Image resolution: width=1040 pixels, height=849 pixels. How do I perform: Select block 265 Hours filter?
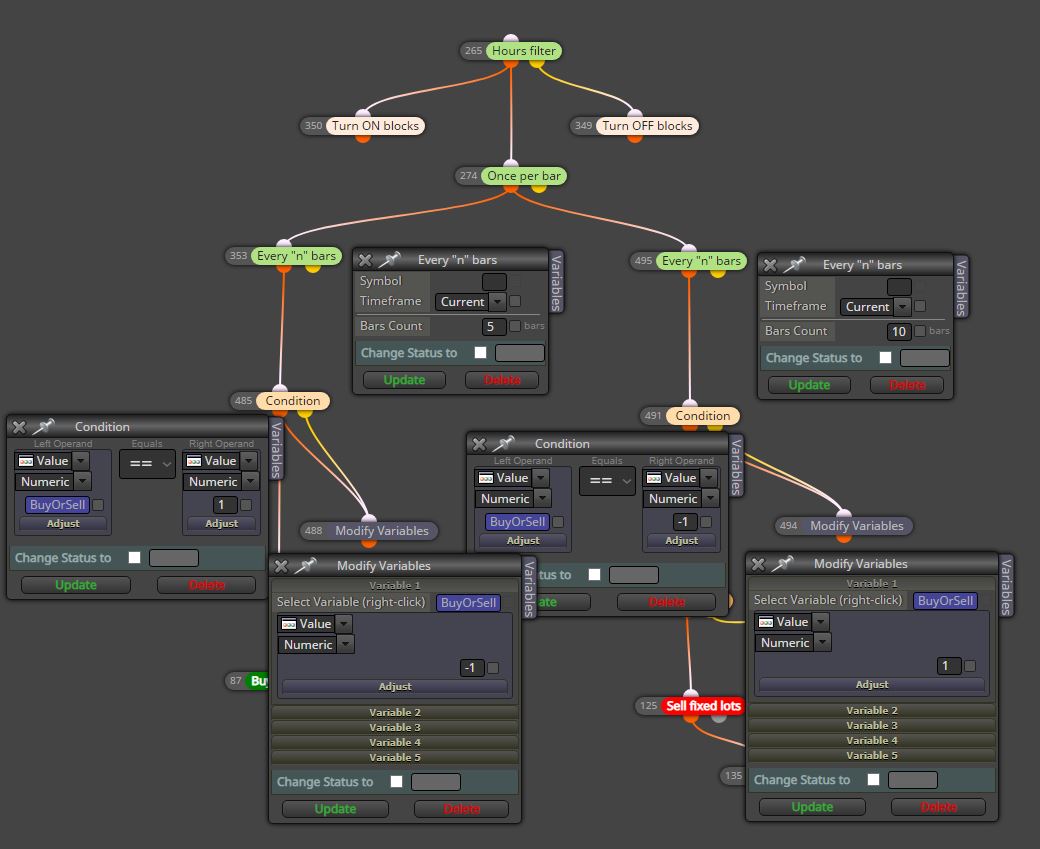[523, 50]
